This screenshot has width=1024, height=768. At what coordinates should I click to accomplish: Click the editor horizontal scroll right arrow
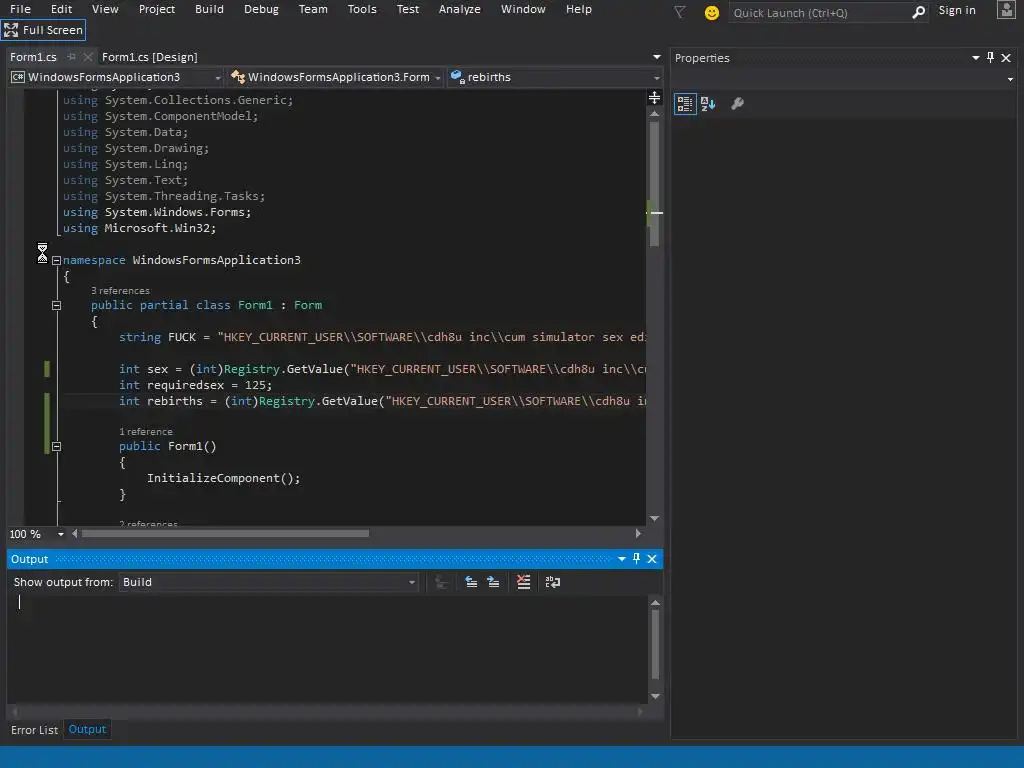click(x=638, y=534)
